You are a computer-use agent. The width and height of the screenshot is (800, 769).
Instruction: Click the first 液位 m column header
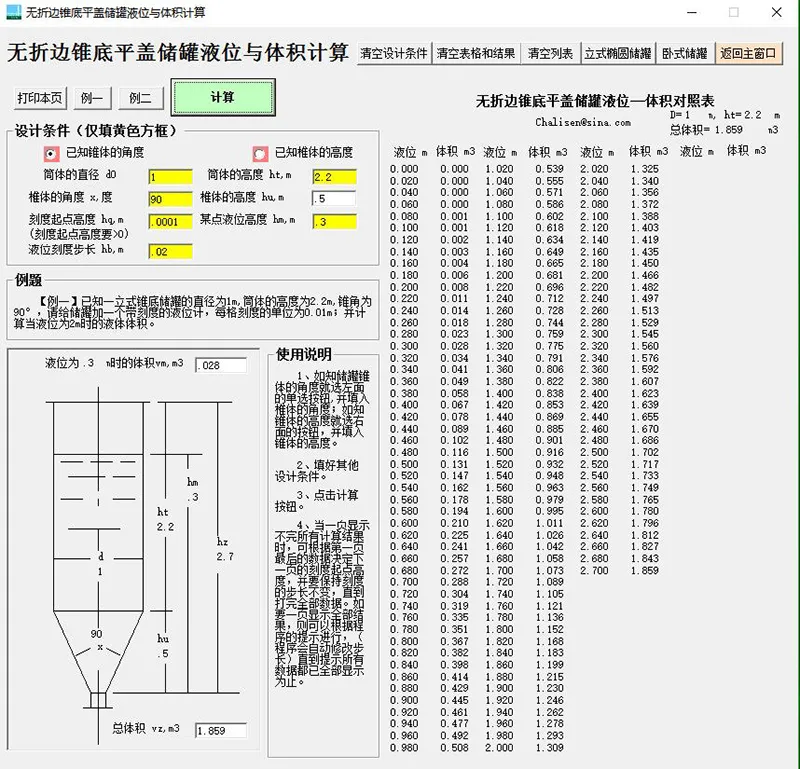[x=410, y=152]
